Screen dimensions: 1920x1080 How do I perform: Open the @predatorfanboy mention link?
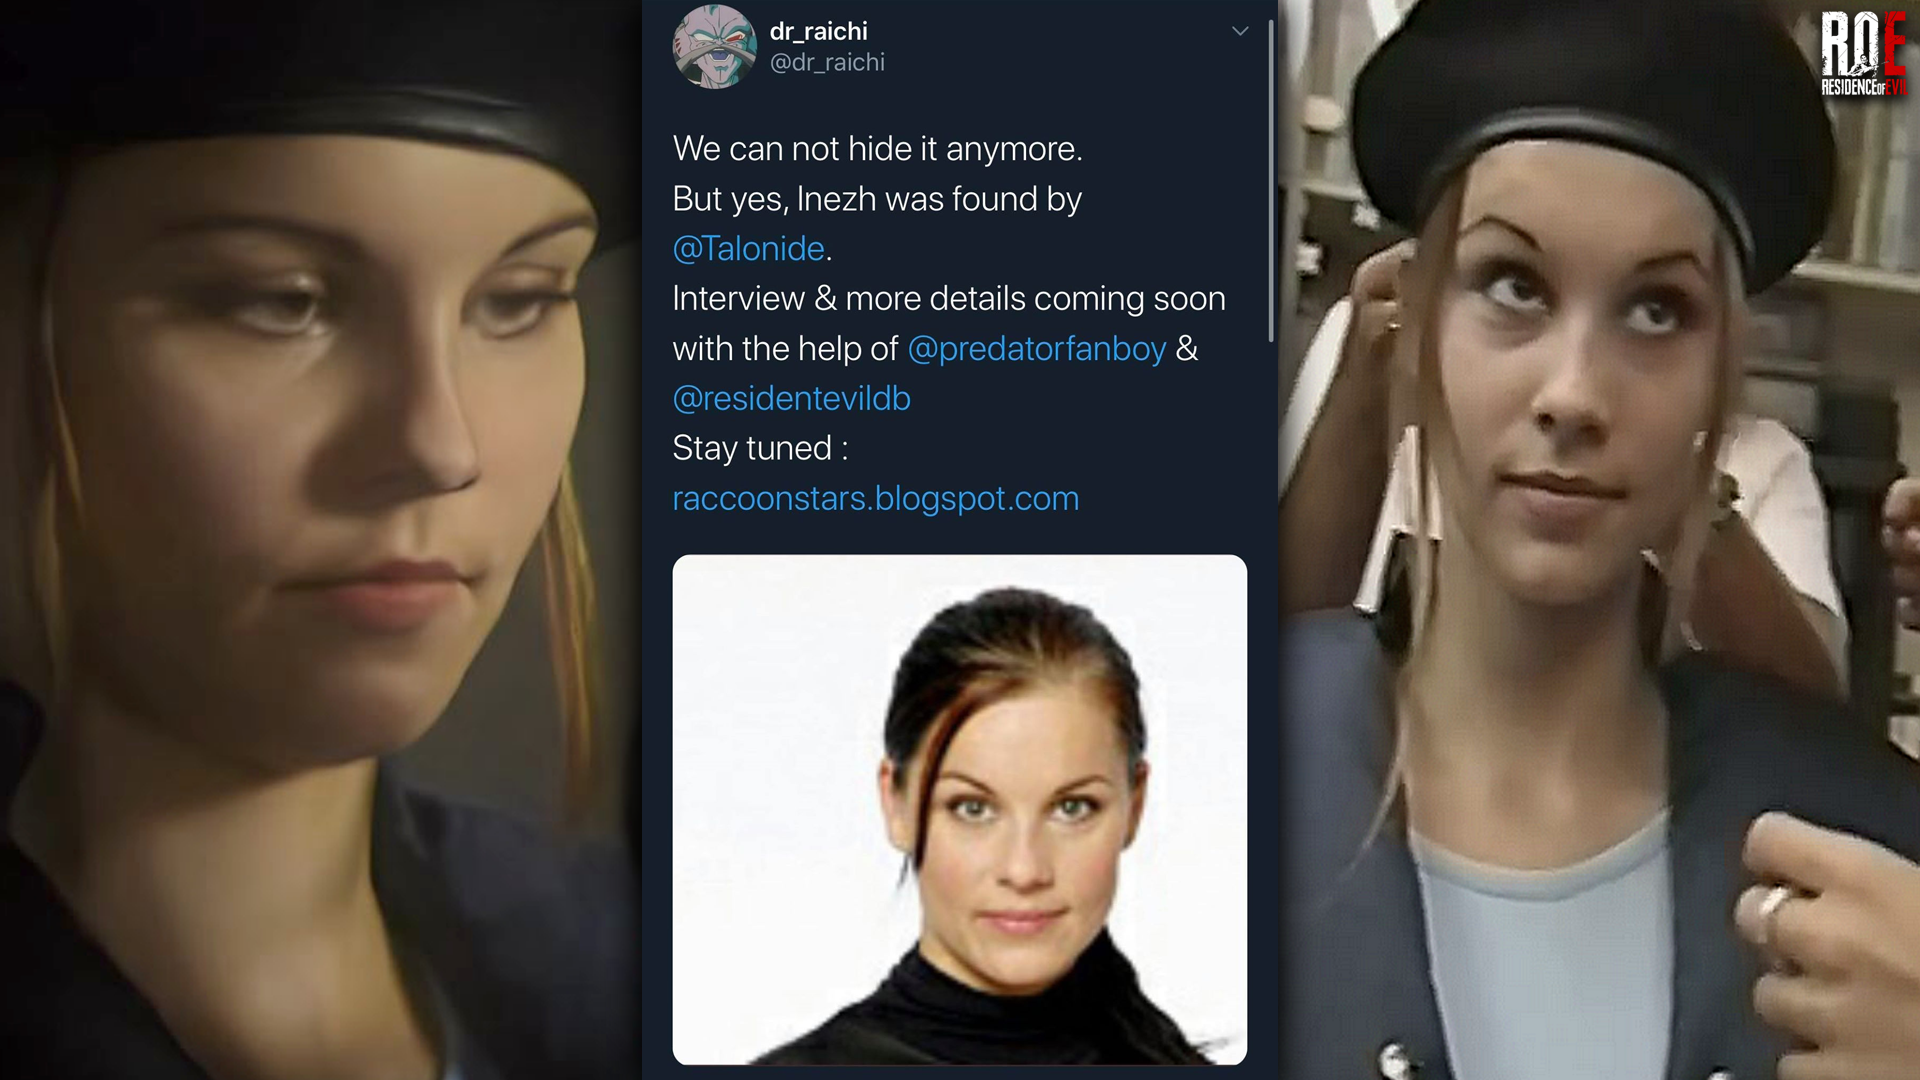click(1036, 348)
